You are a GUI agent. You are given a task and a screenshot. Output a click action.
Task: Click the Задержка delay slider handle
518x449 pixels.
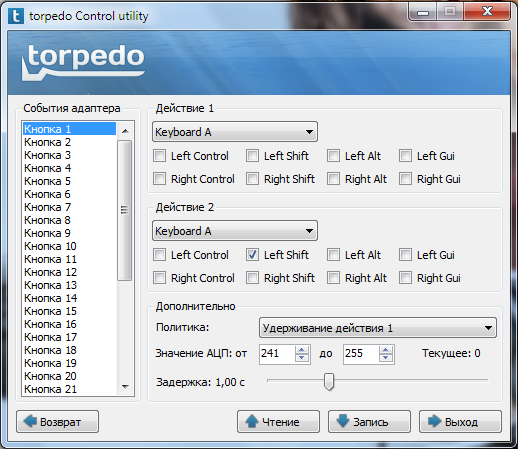coord(329,381)
